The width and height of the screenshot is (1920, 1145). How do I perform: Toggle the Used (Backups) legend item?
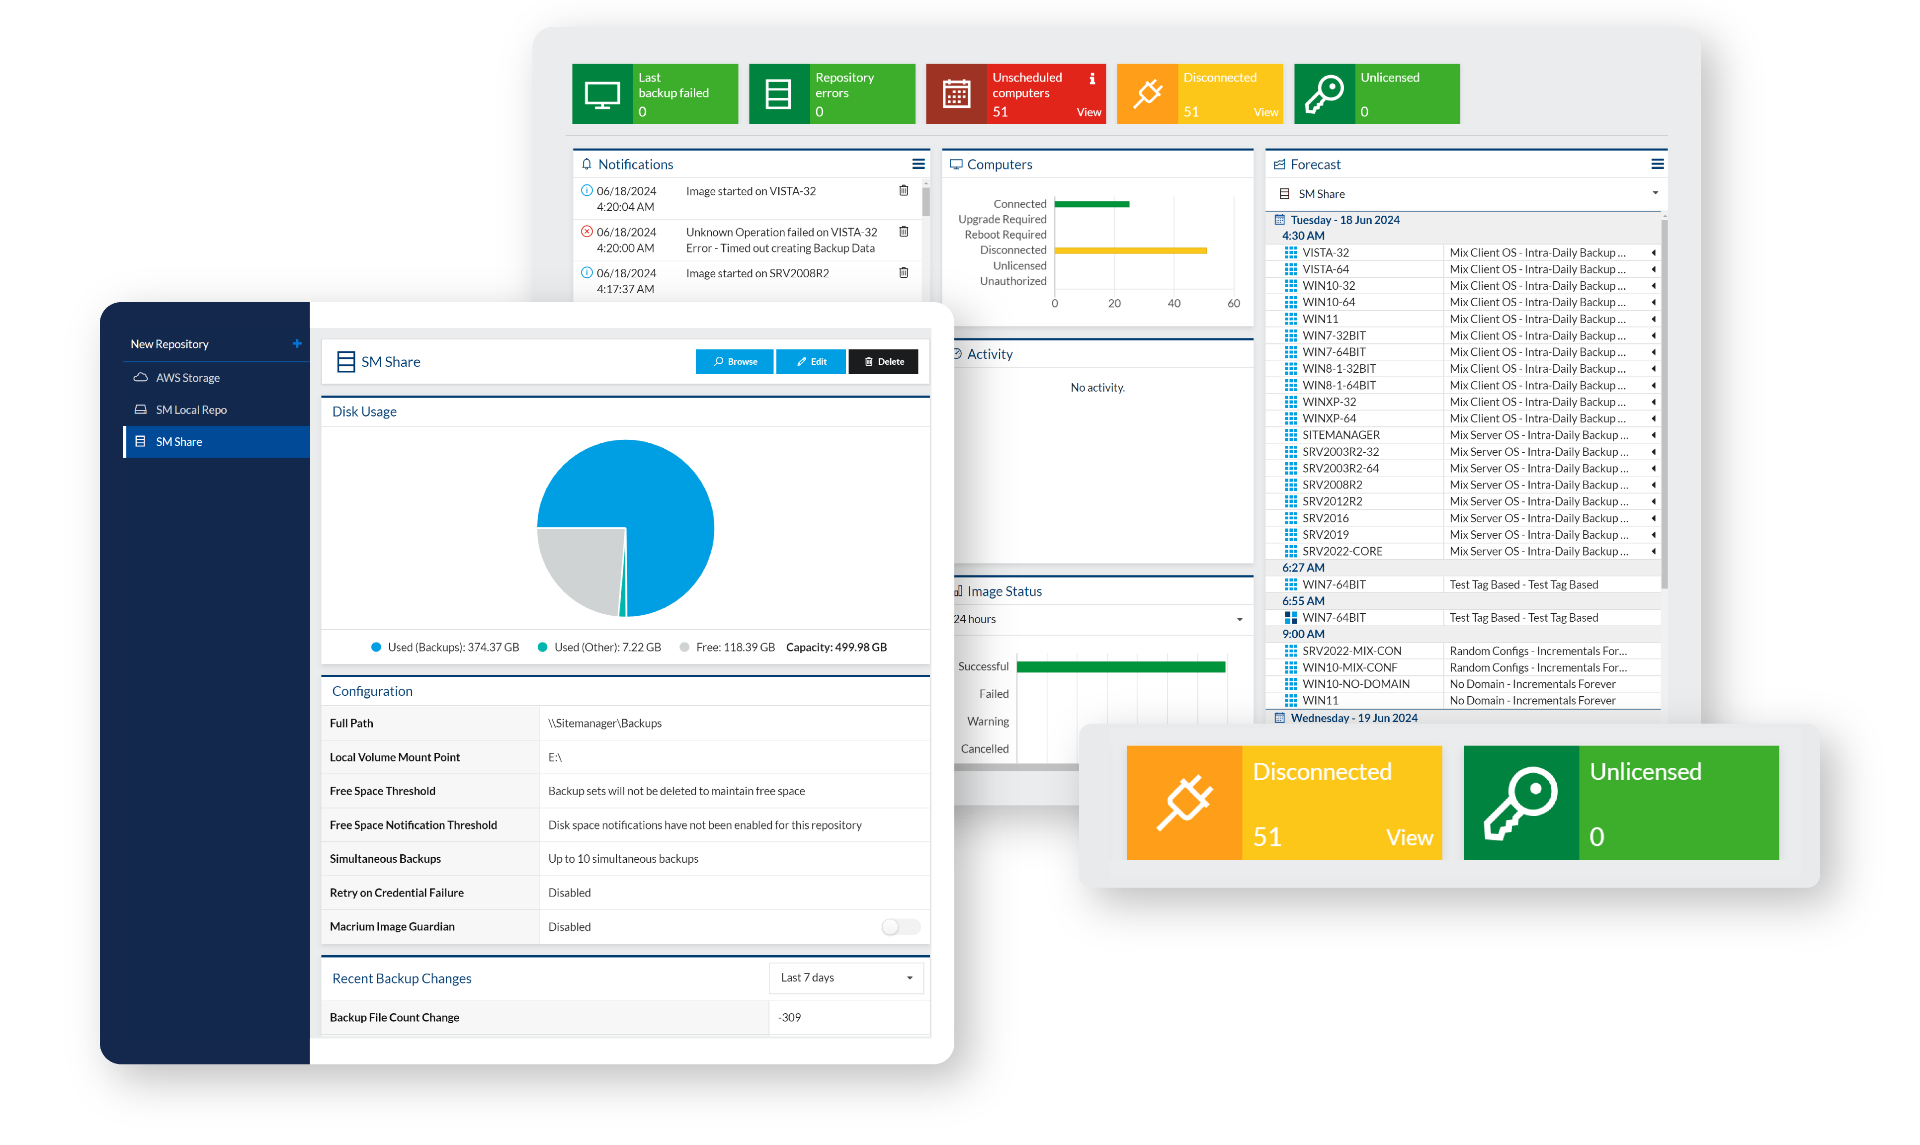pyautogui.click(x=445, y=647)
